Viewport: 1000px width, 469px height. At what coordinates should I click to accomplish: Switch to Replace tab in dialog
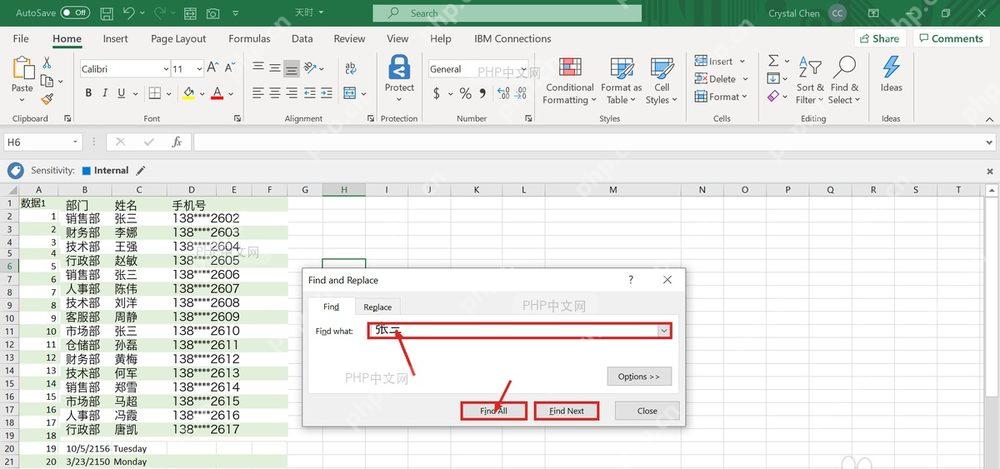(378, 307)
